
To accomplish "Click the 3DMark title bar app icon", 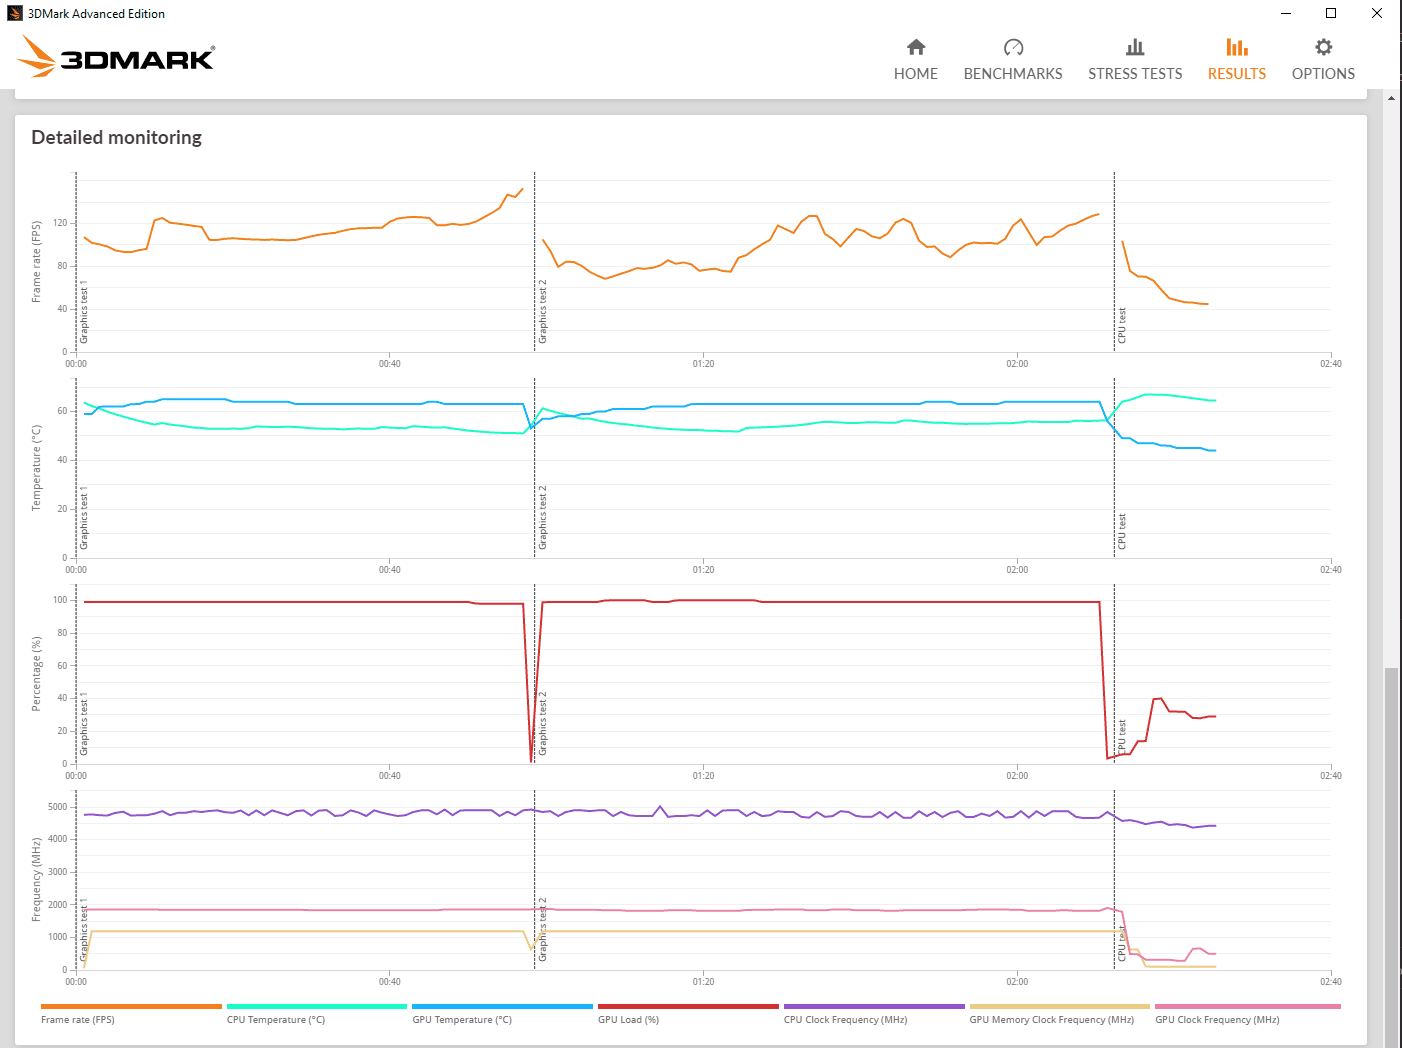I will click(15, 13).
